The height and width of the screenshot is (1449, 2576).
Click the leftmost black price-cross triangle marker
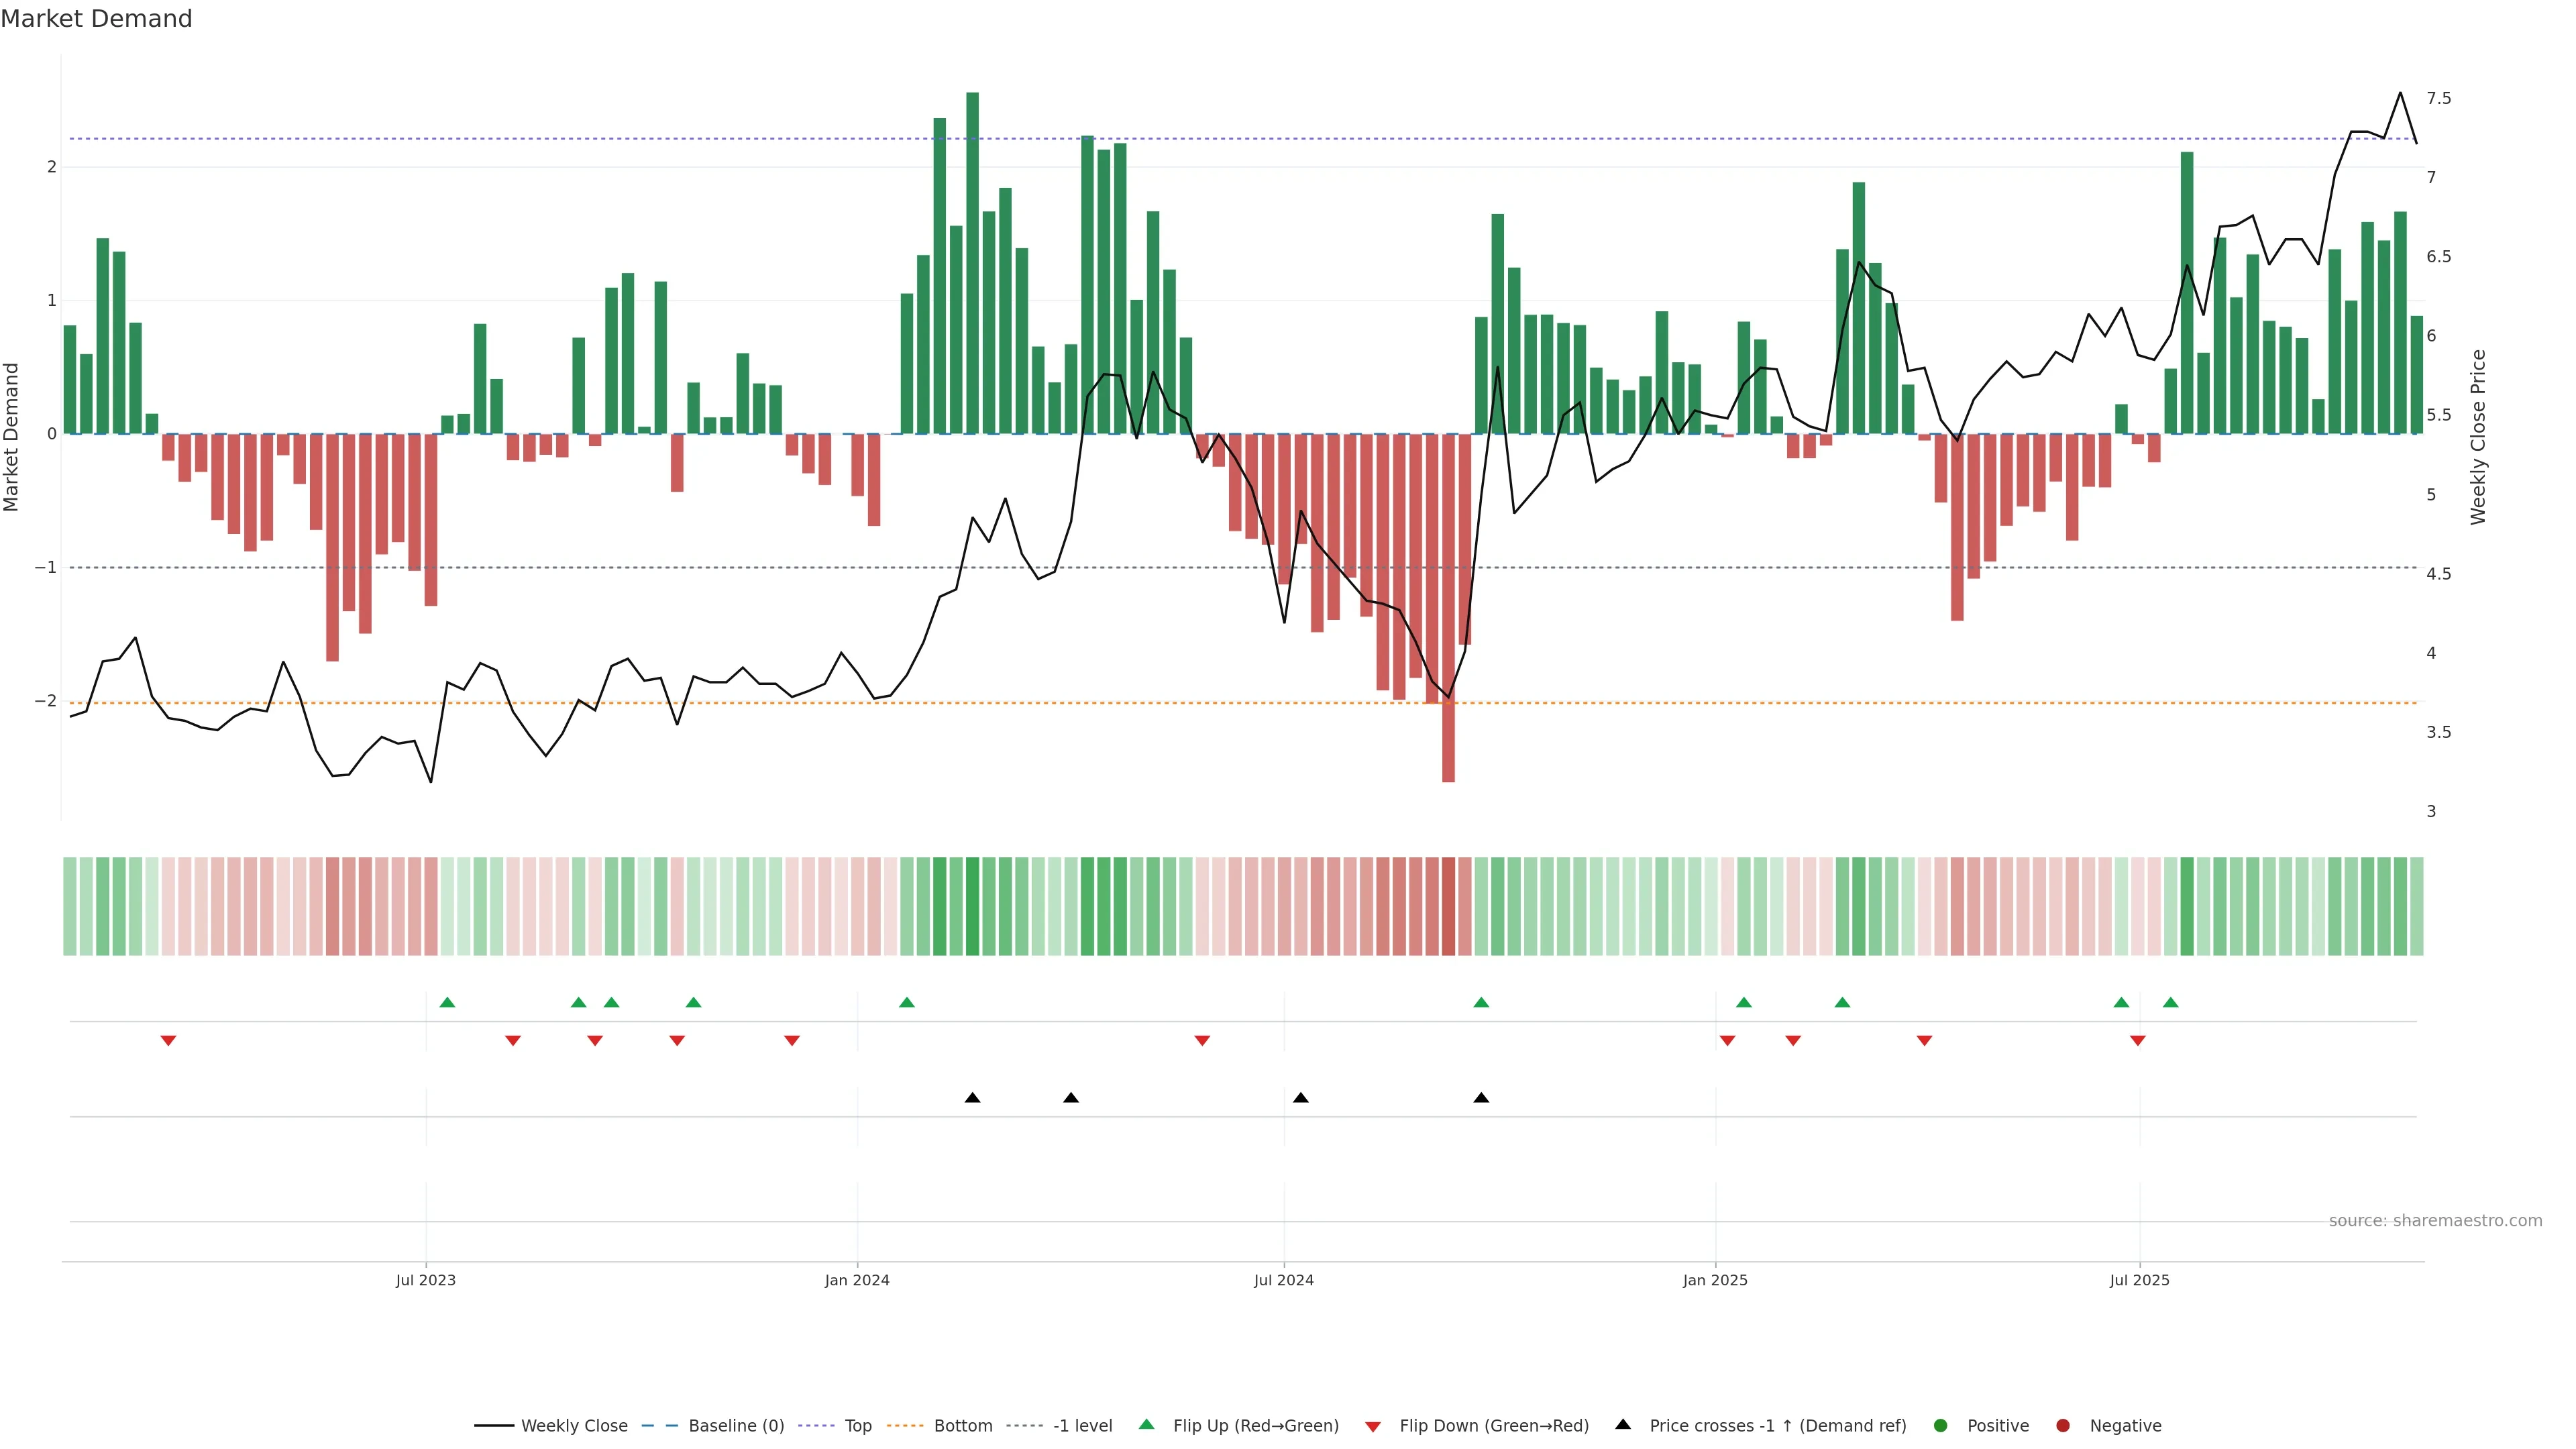(972, 1098)
